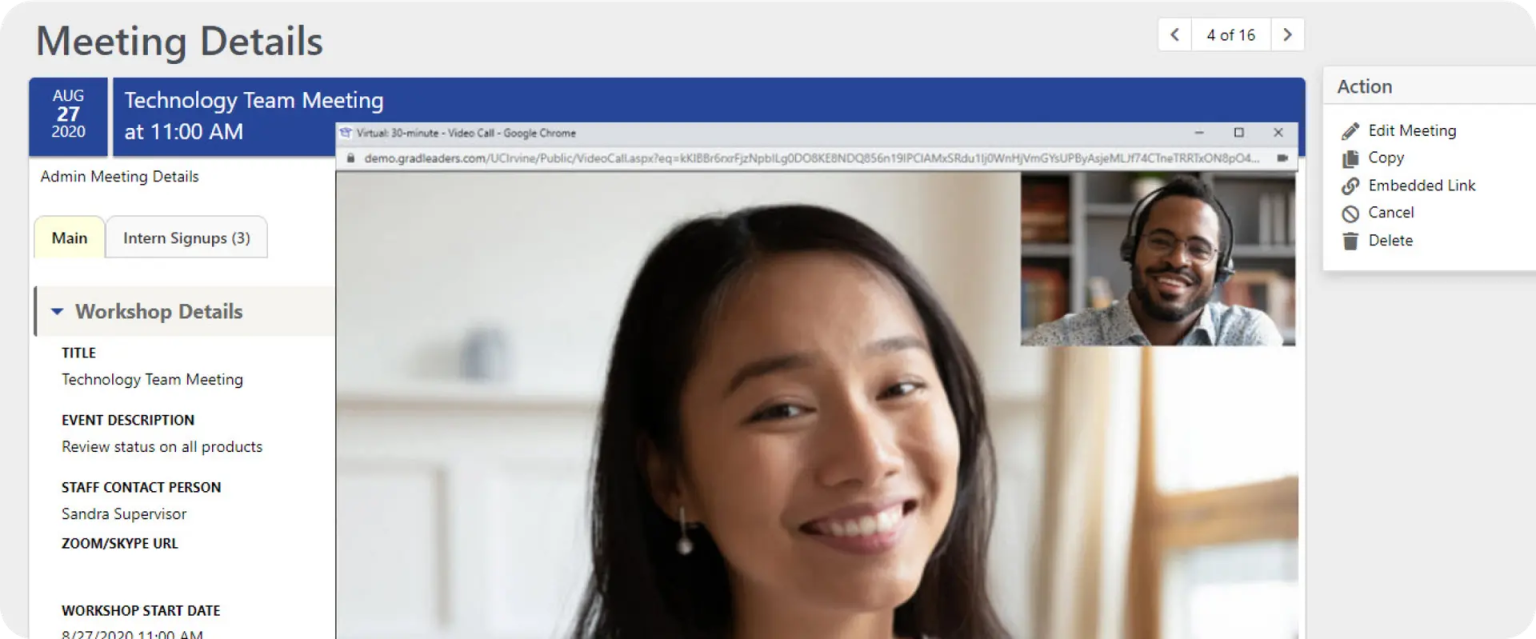Click the Delete trash can icon
Screen dimensions: 1536x639
(x=1352, y=240)
